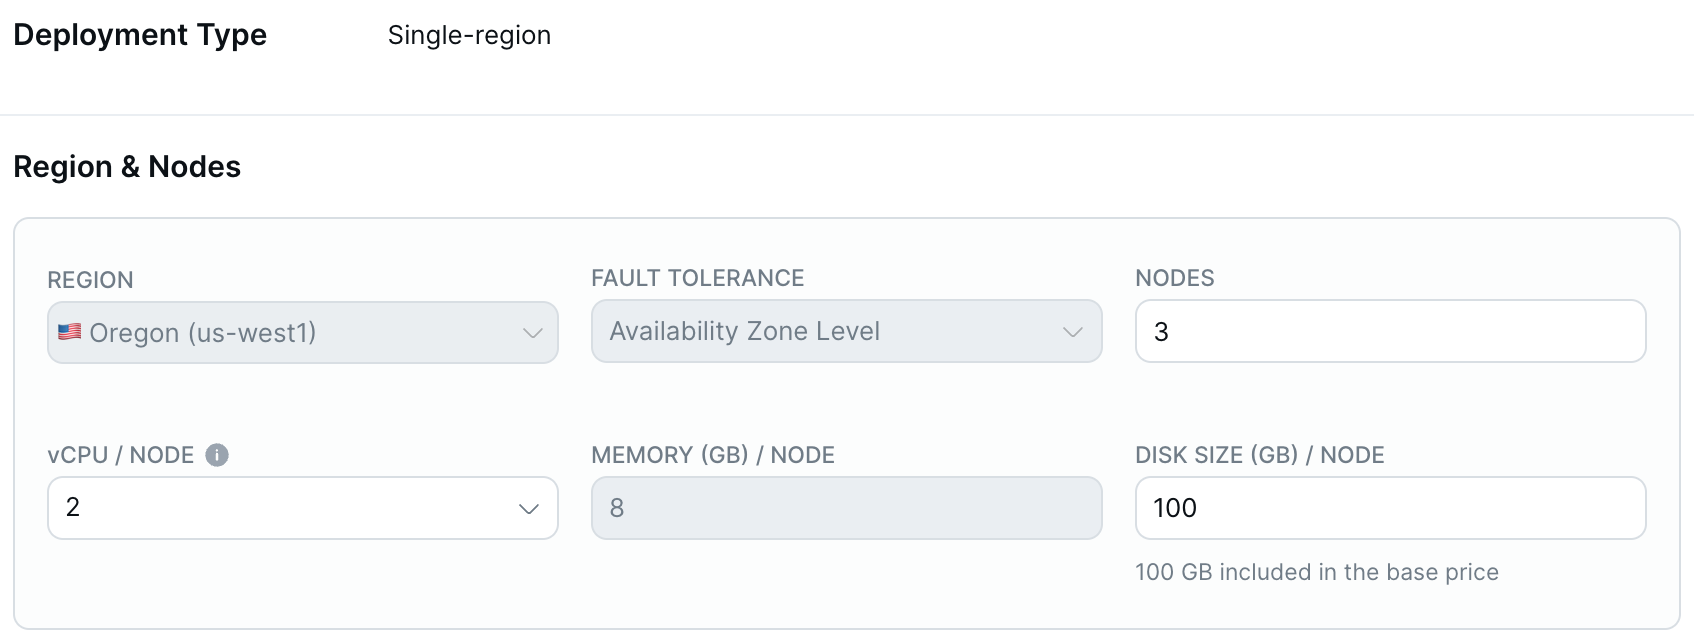Viewport: 1694px width, 642px height.
Task: Open the Fault Tolerance dropdown
Action: click(845, 331)
